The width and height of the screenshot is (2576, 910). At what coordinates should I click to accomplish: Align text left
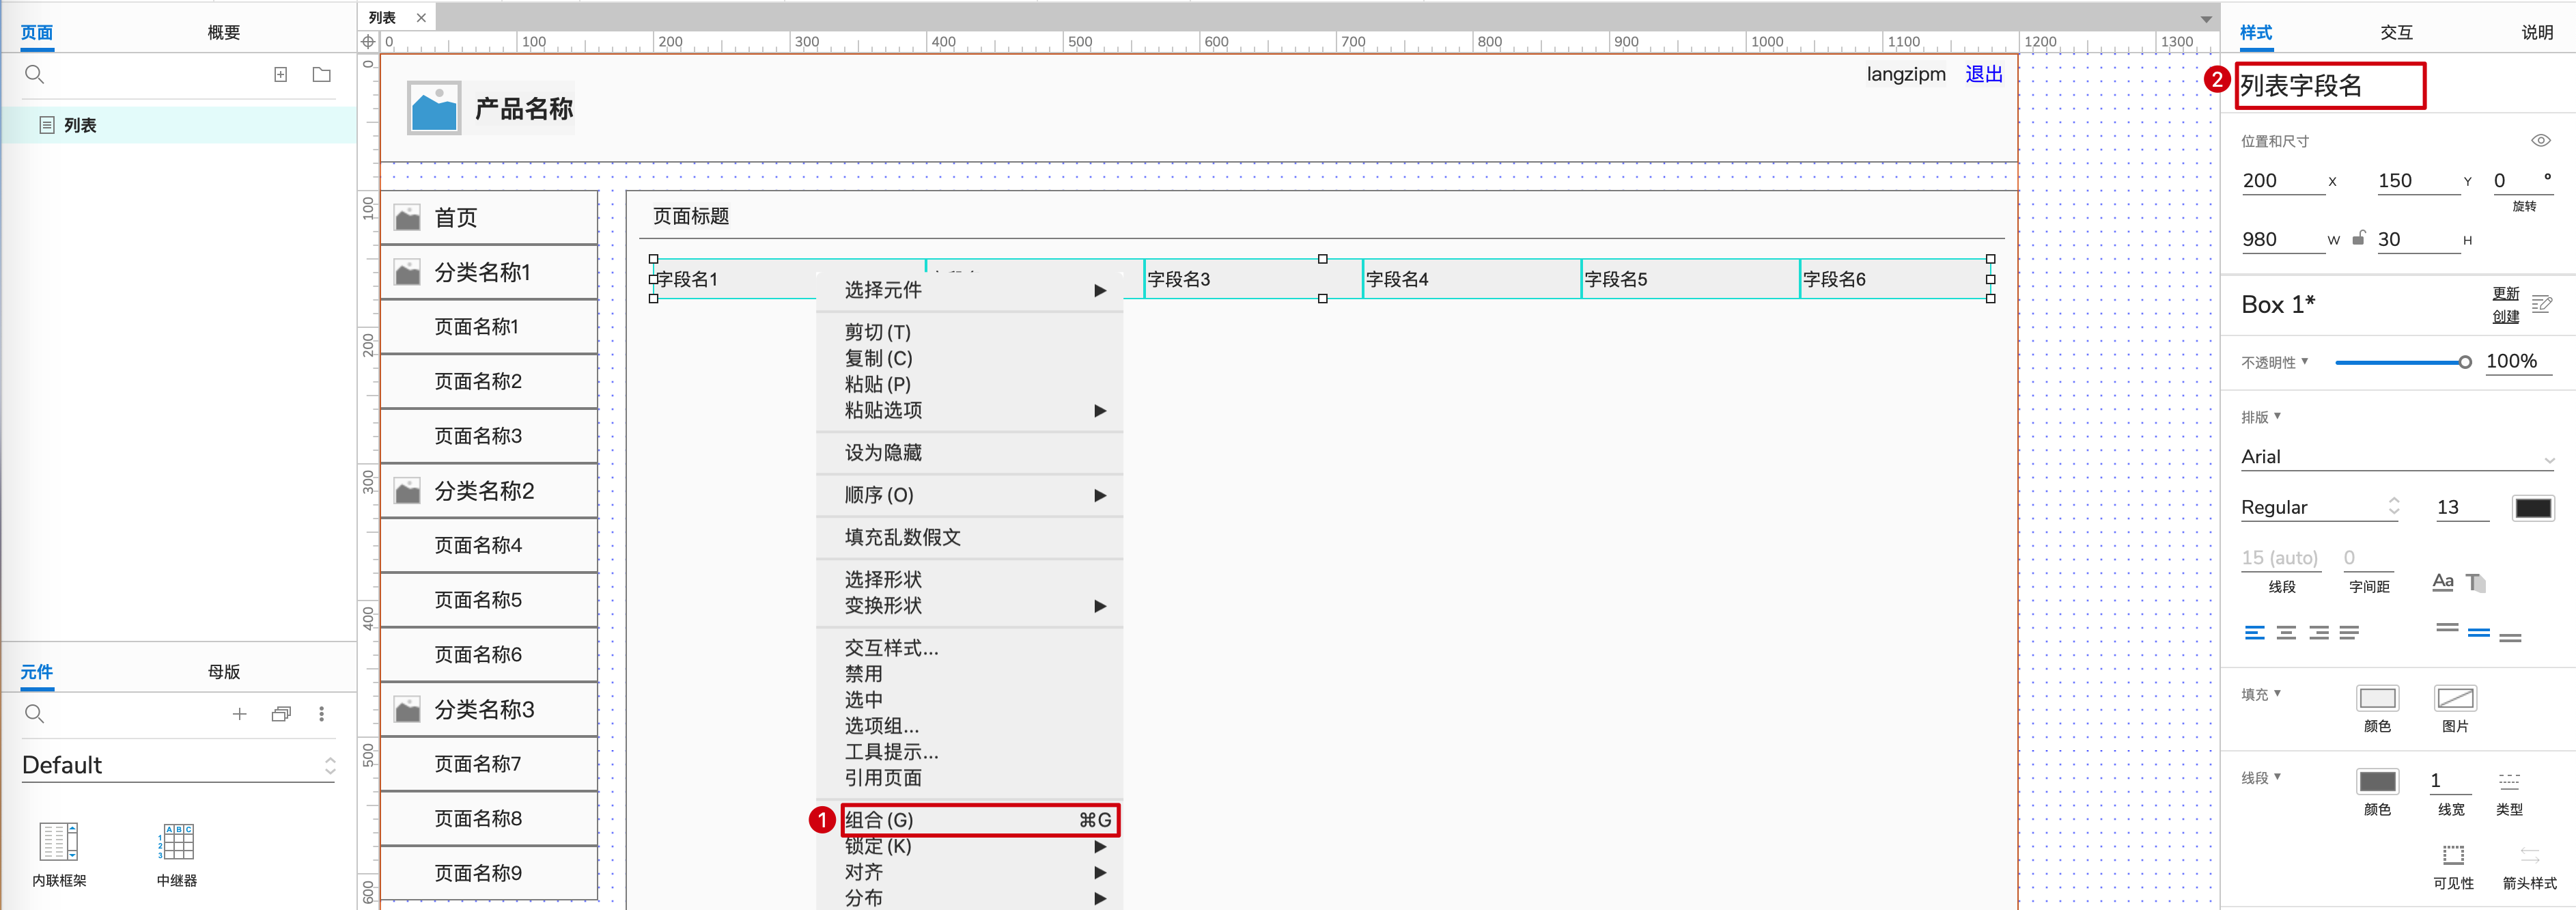[2254, 632]
